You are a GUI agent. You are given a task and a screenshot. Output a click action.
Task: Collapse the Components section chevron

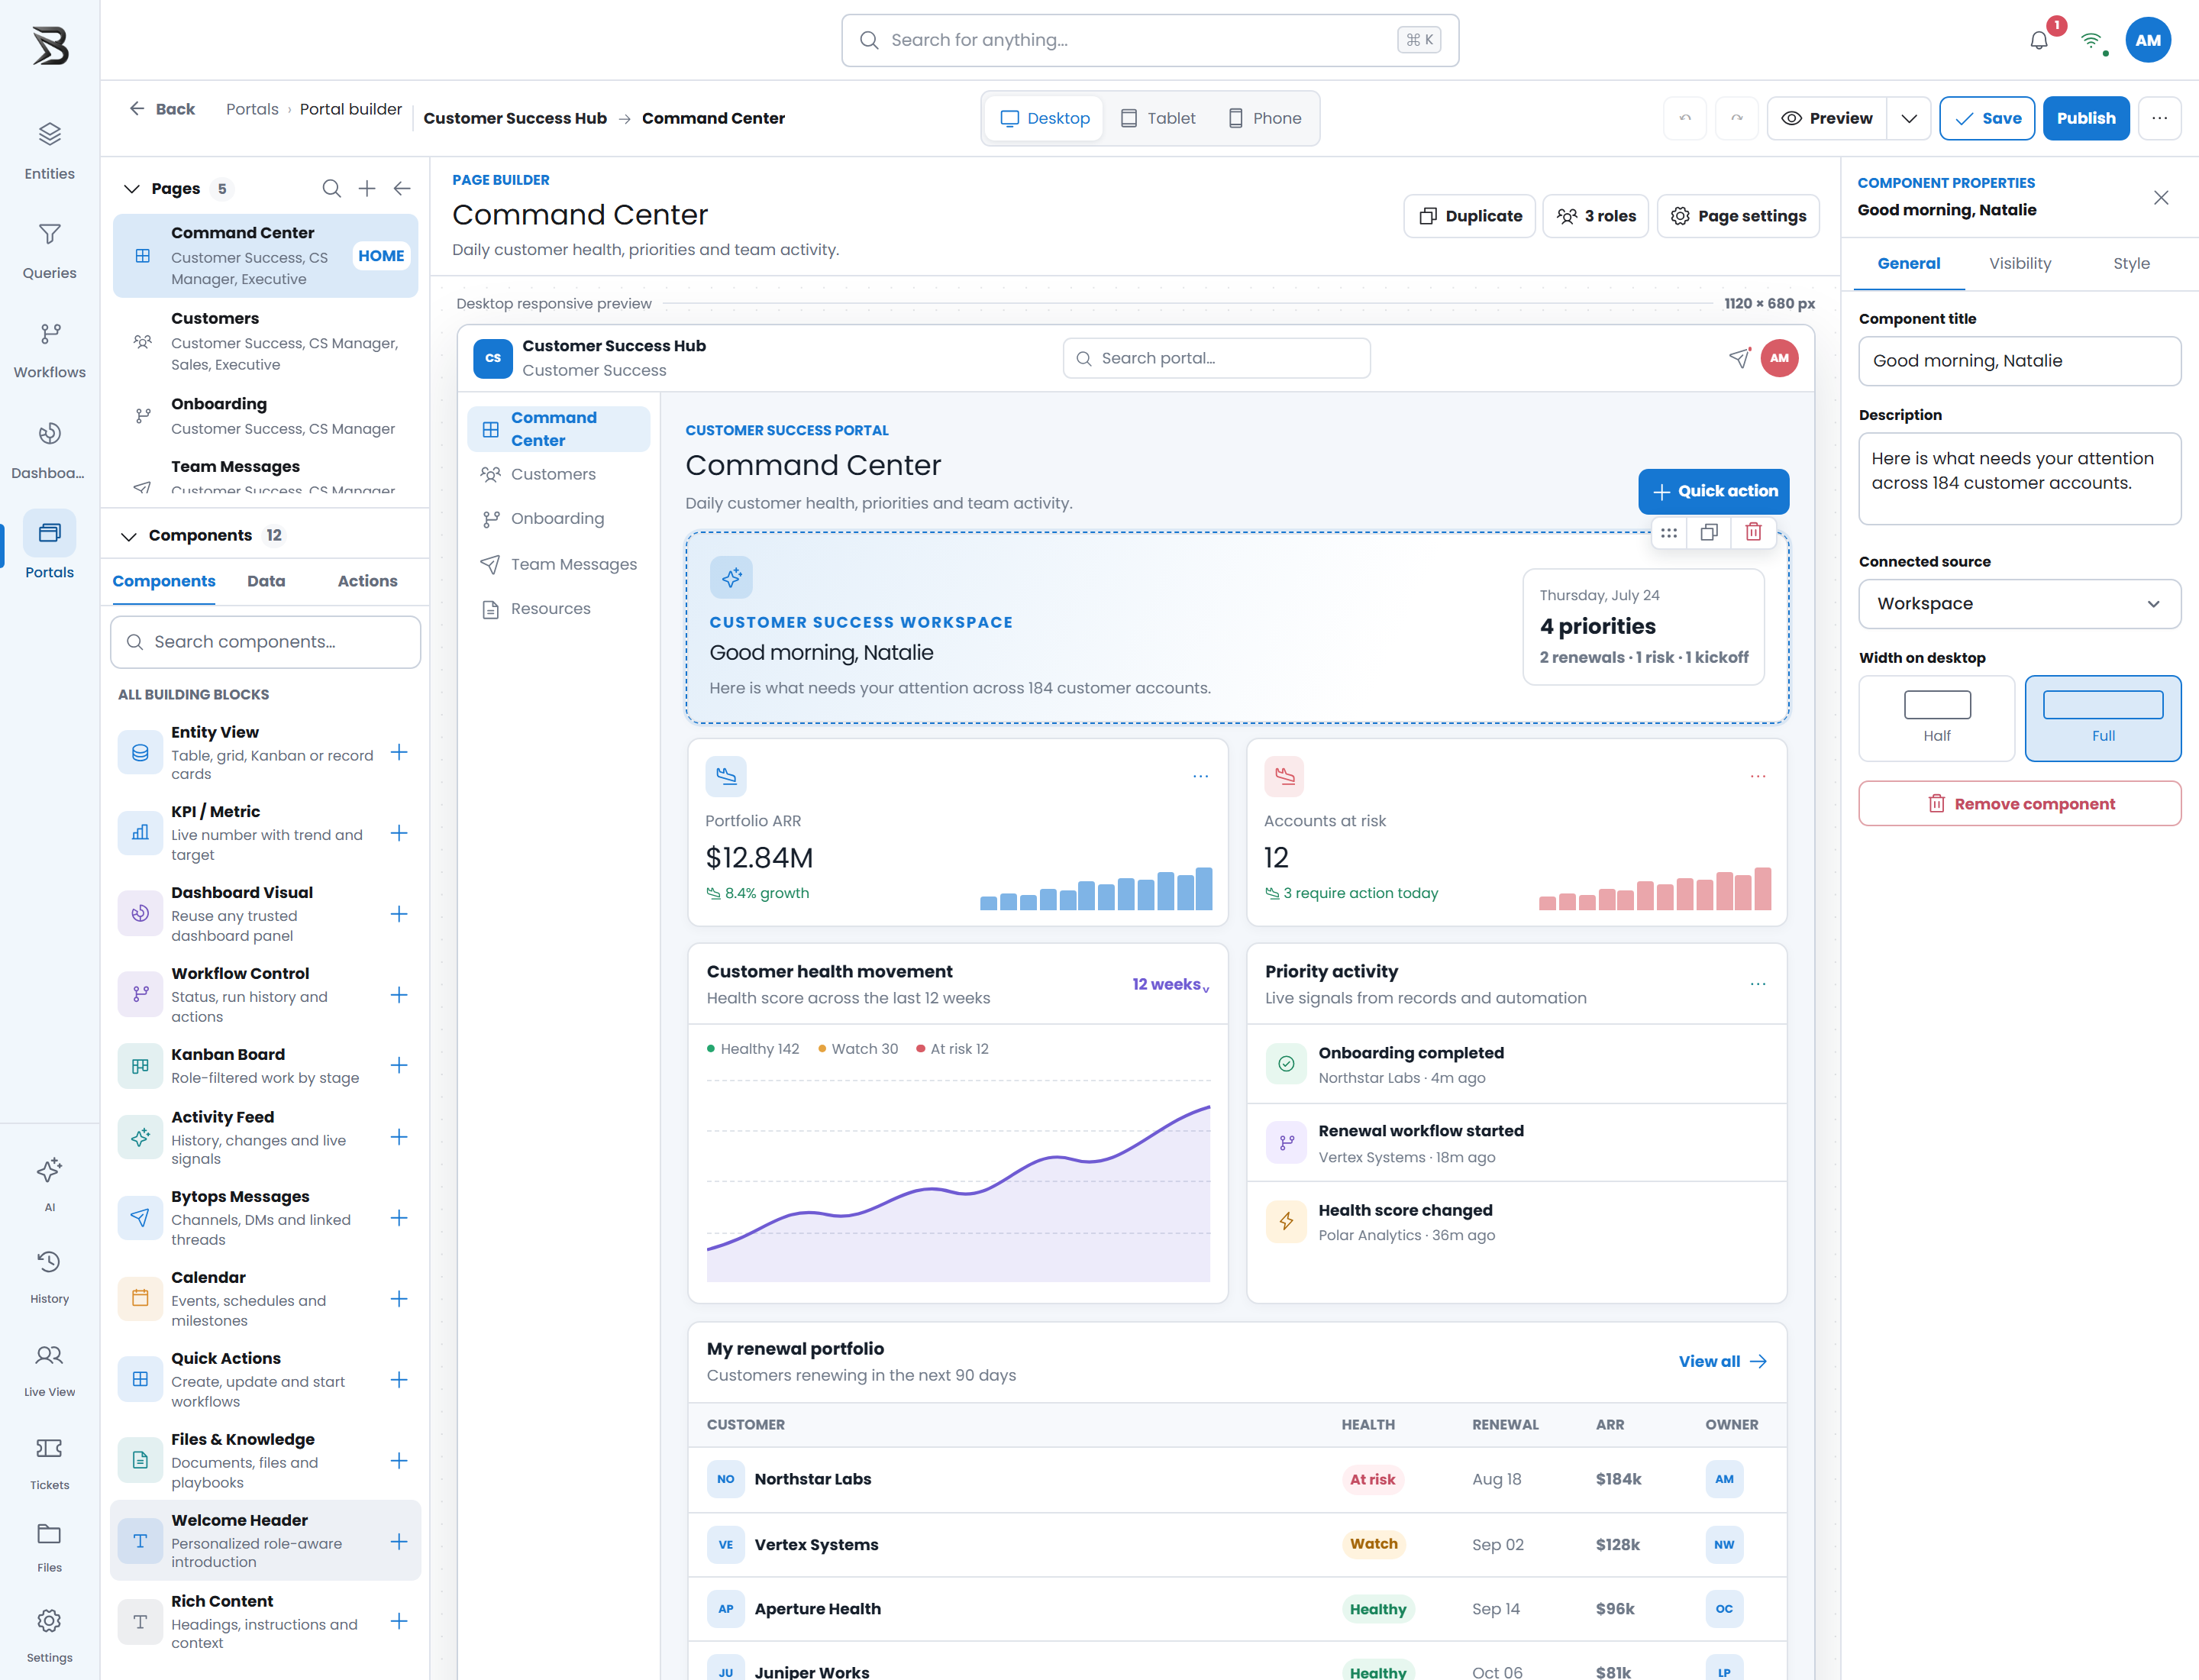tap(129, 536)
